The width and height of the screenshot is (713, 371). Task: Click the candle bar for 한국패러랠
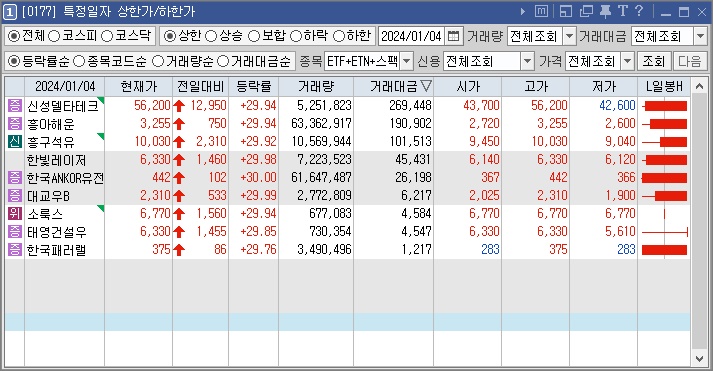pyautogui.click(x=664, y=250)
